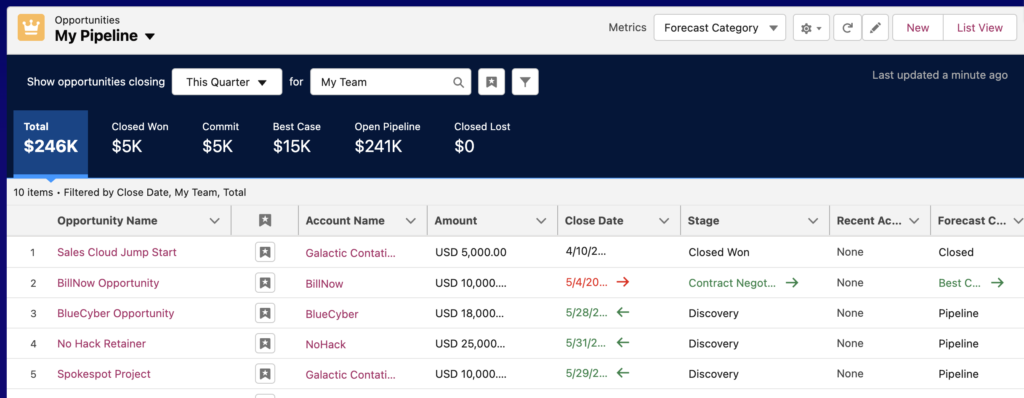This screenshot has height=398, width=1024.
Task: Click the pencil edit list icon
Action: 875,28
